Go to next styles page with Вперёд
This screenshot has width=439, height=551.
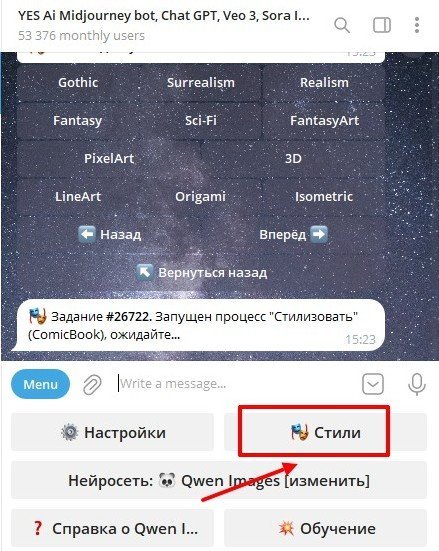tap(293, 234)
